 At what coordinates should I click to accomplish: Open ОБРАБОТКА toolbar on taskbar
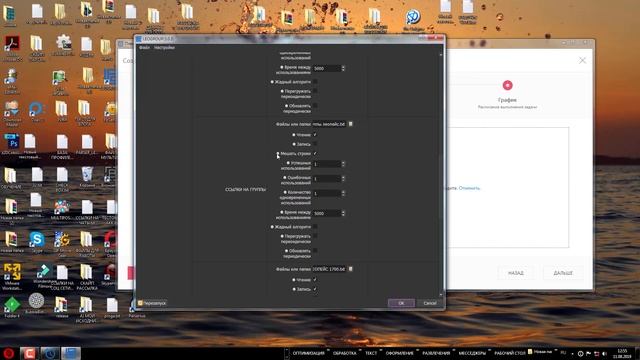(x=344, y=353)
